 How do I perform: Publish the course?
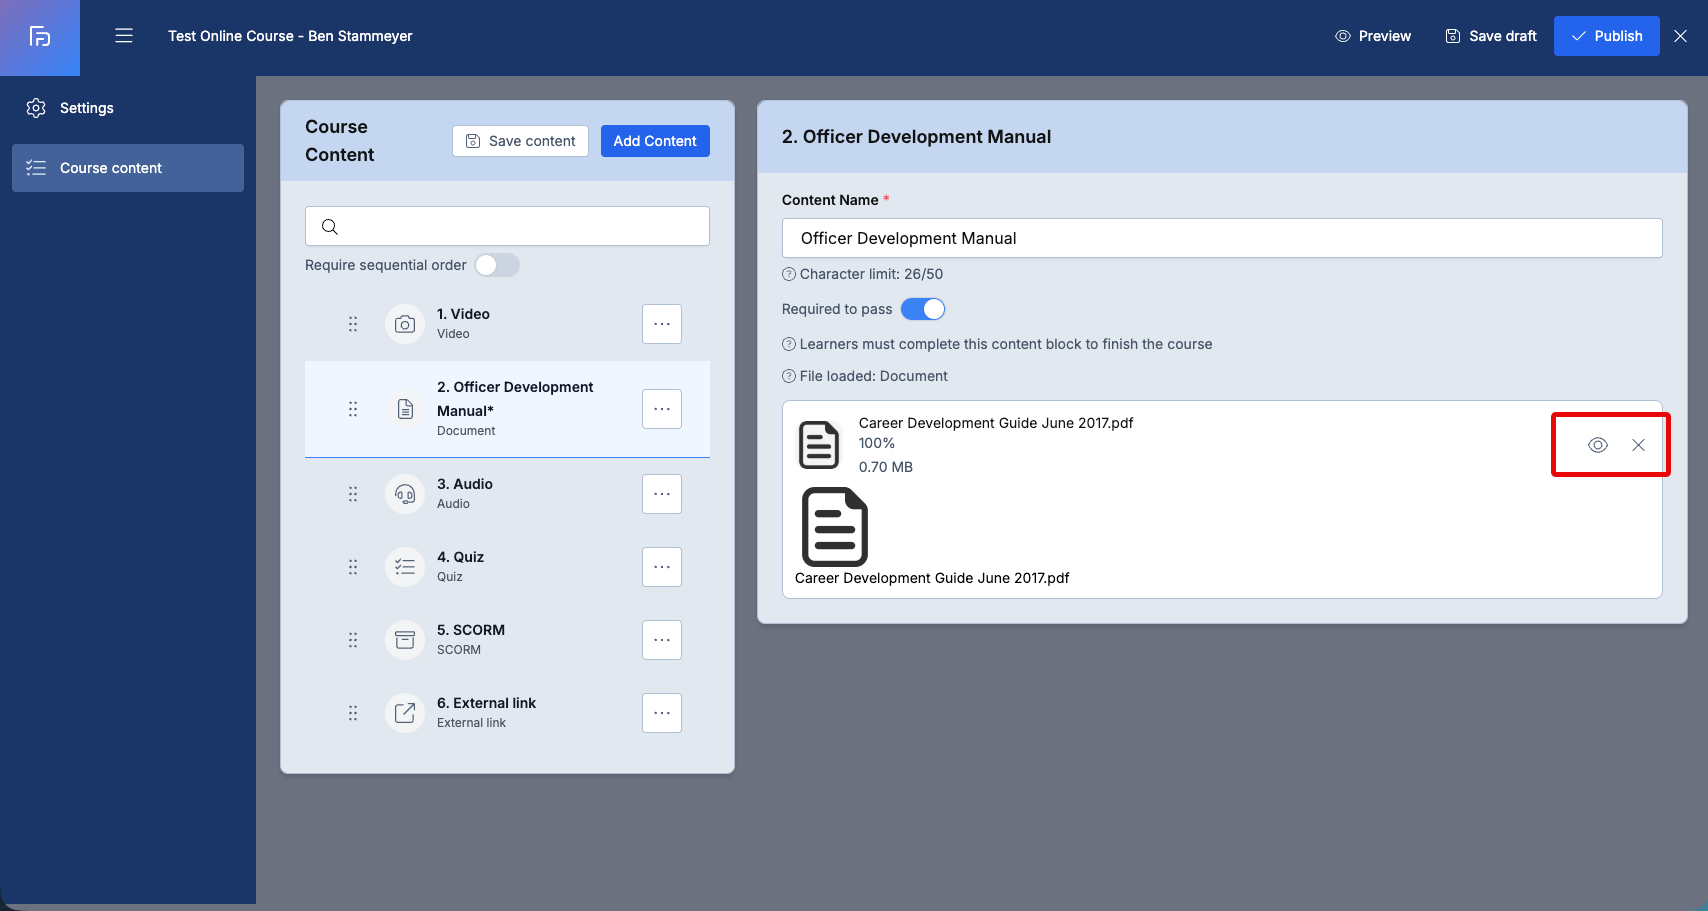[x=1606, y=36]
